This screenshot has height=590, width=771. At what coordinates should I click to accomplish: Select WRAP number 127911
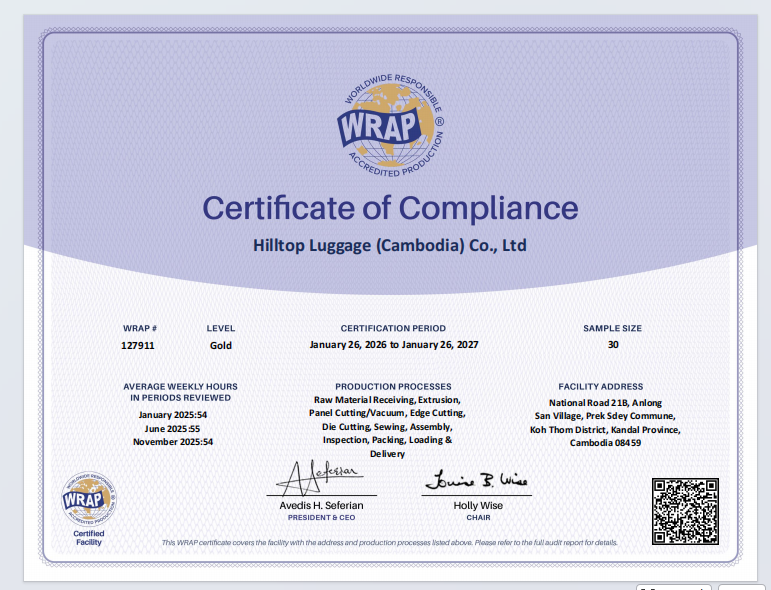(138, 346)
